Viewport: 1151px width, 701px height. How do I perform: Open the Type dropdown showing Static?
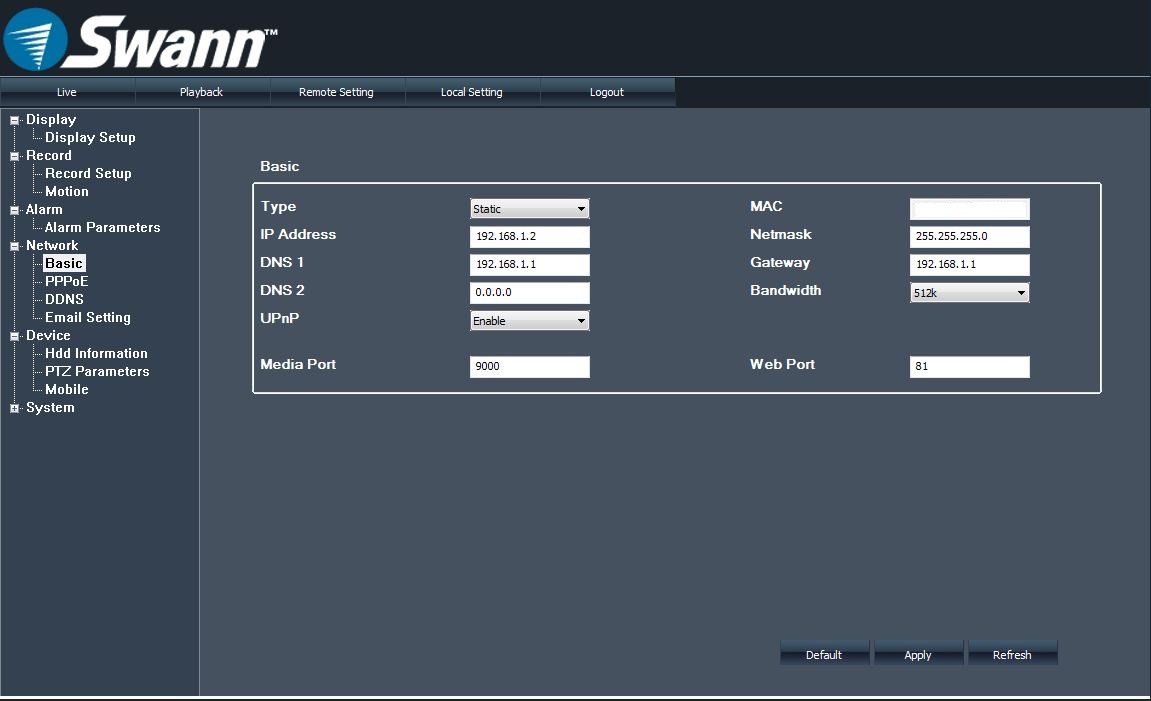pos(529,208)
